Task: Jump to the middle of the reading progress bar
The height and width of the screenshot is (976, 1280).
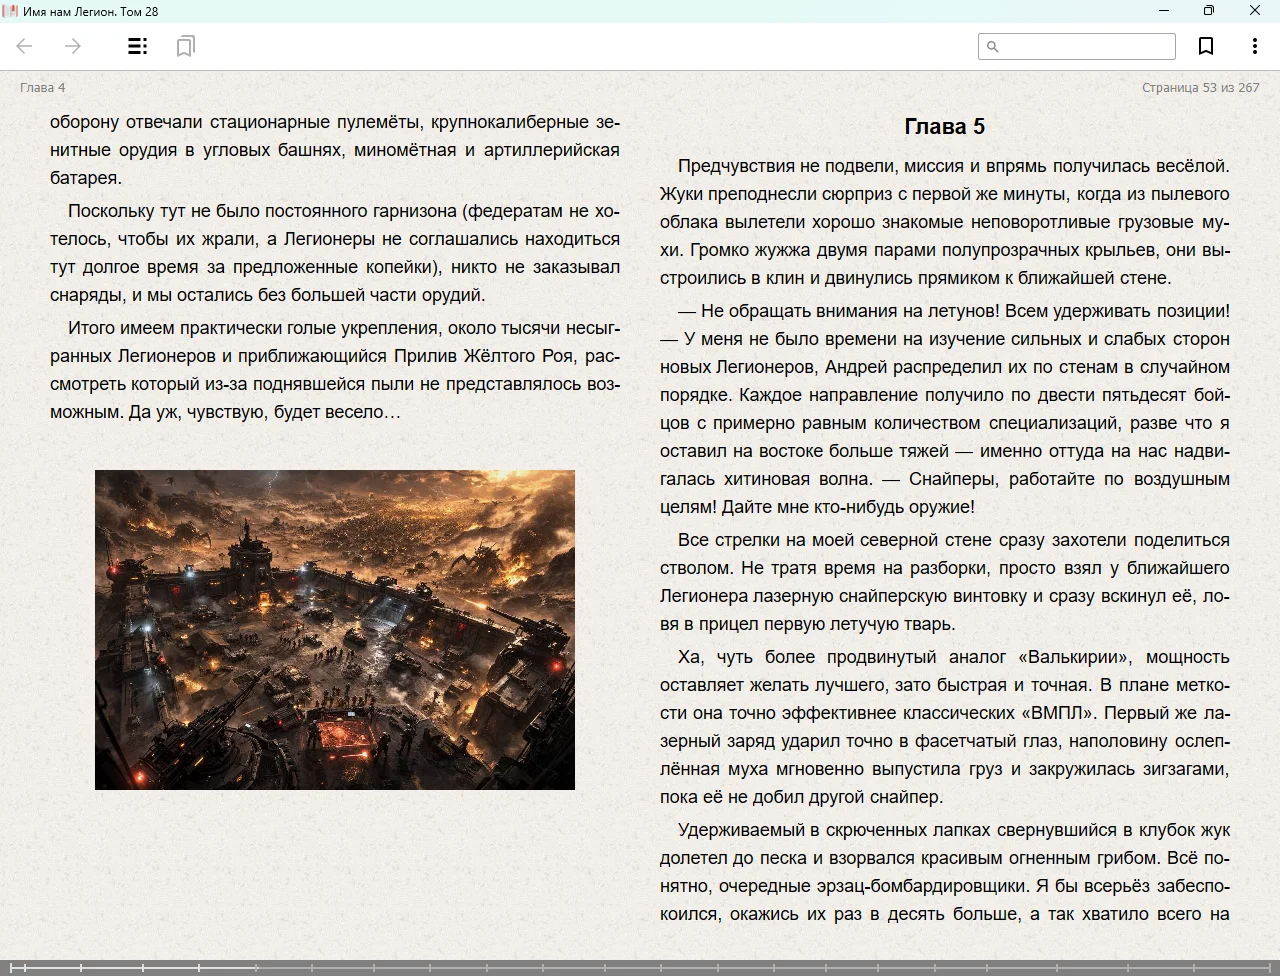Action: pyautogui.click(x=640, y=967)
